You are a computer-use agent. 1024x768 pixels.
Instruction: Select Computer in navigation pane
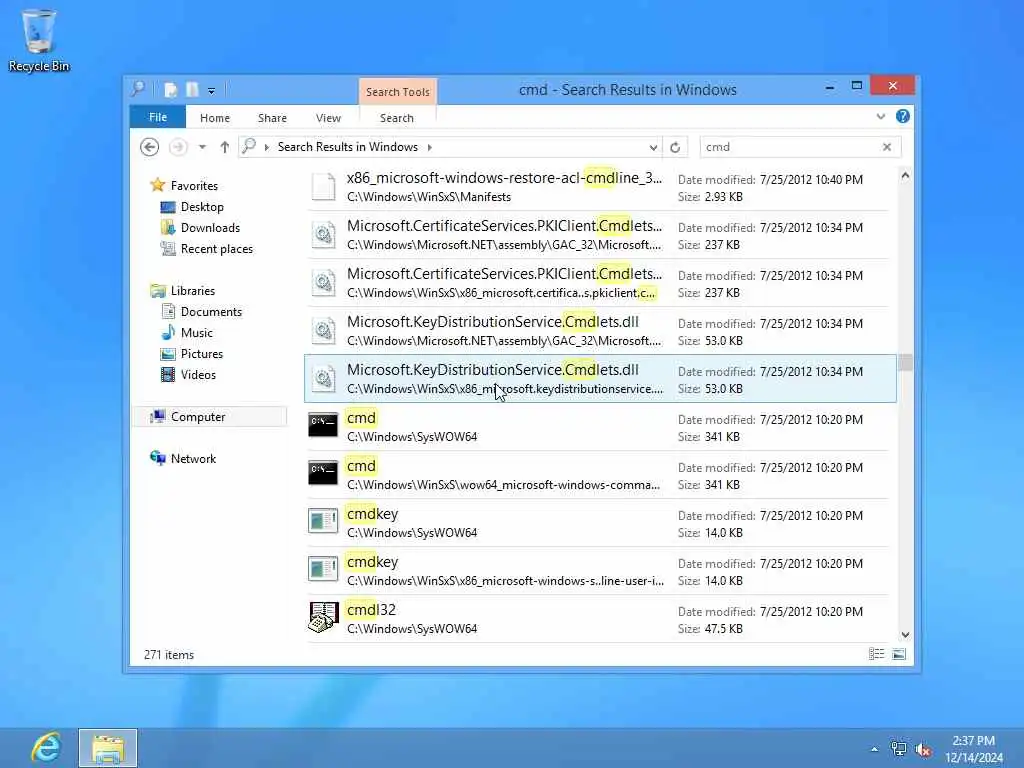(x=209, y=417)
